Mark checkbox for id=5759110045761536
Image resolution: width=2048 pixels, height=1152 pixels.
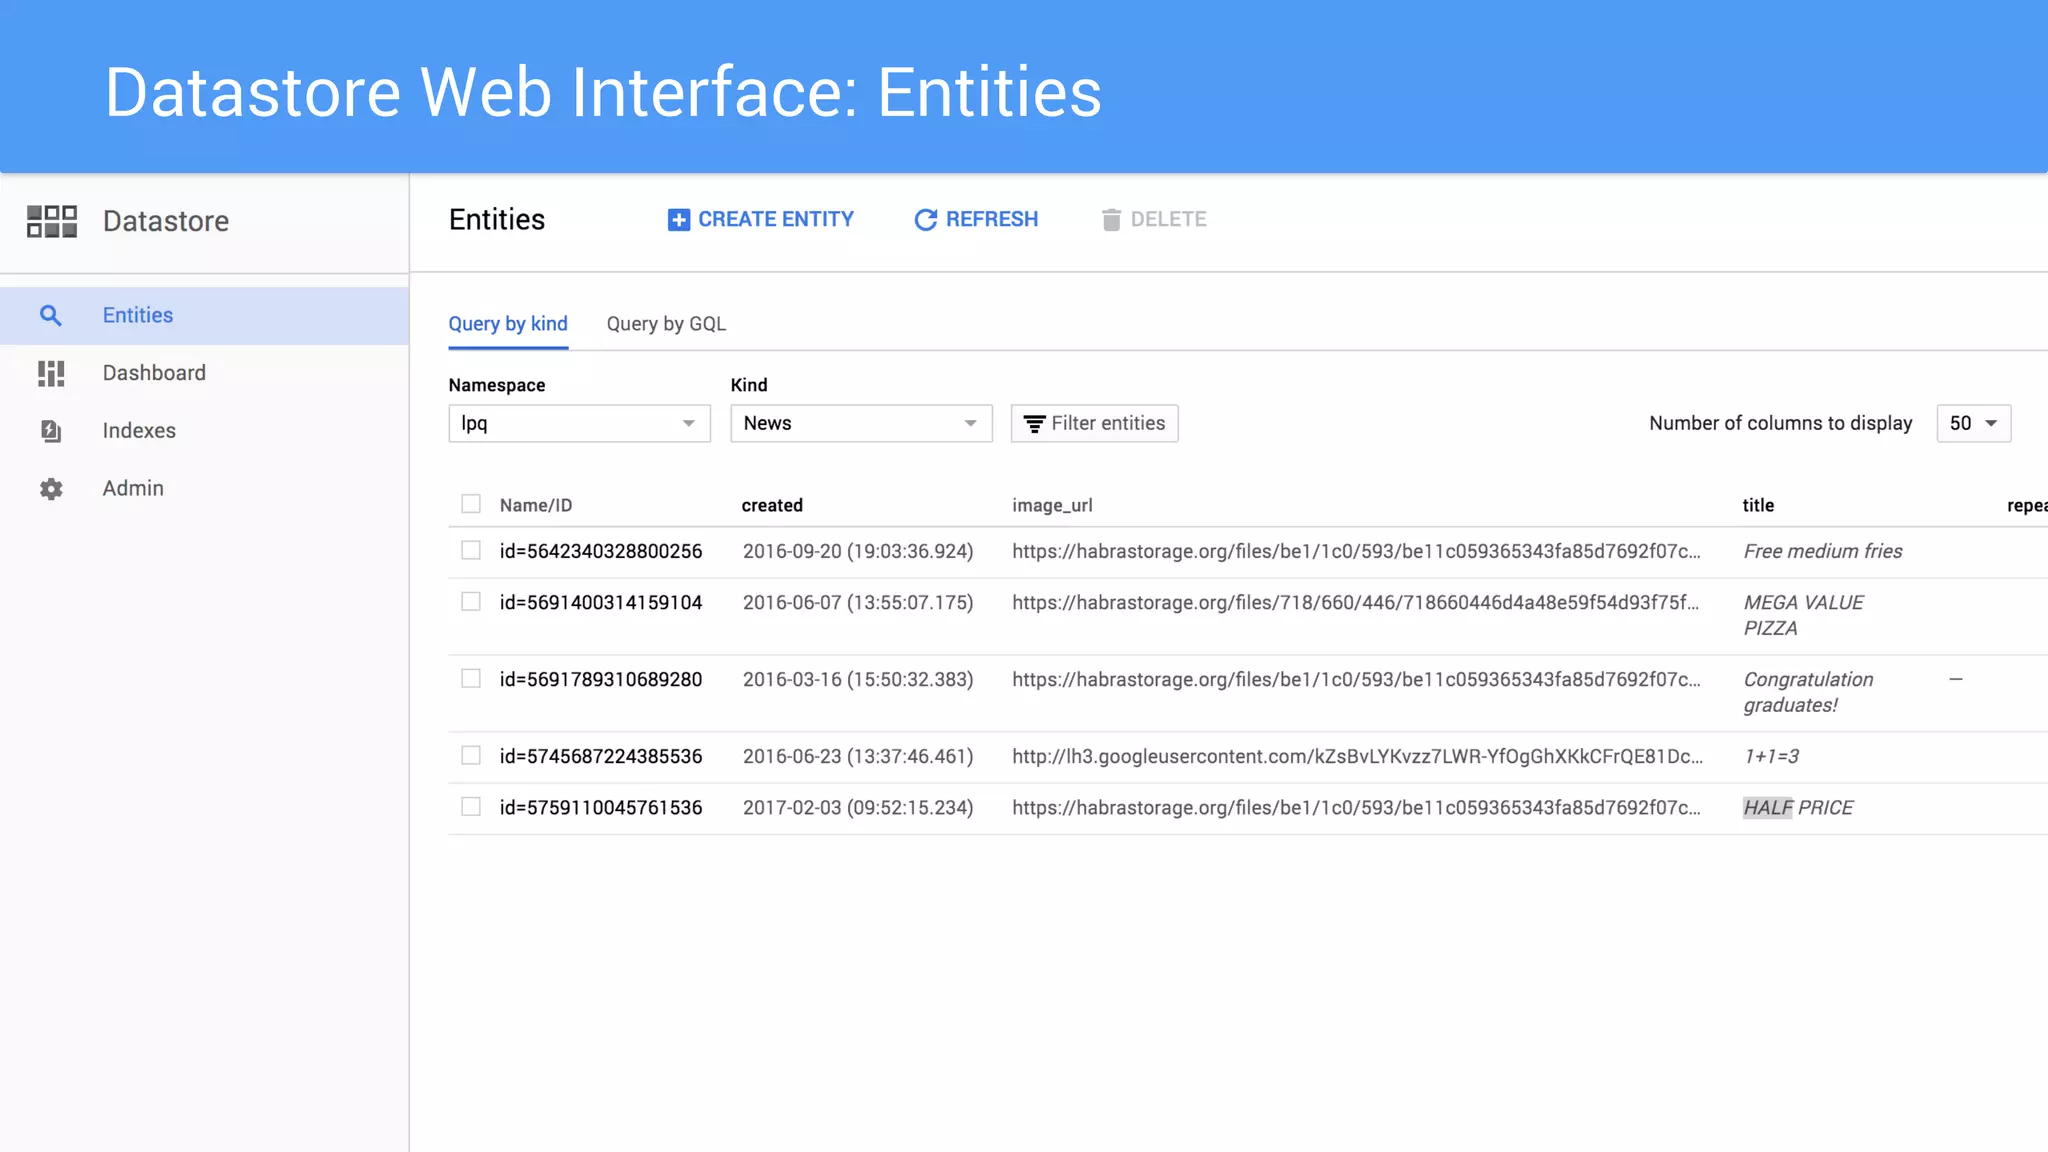471,806
